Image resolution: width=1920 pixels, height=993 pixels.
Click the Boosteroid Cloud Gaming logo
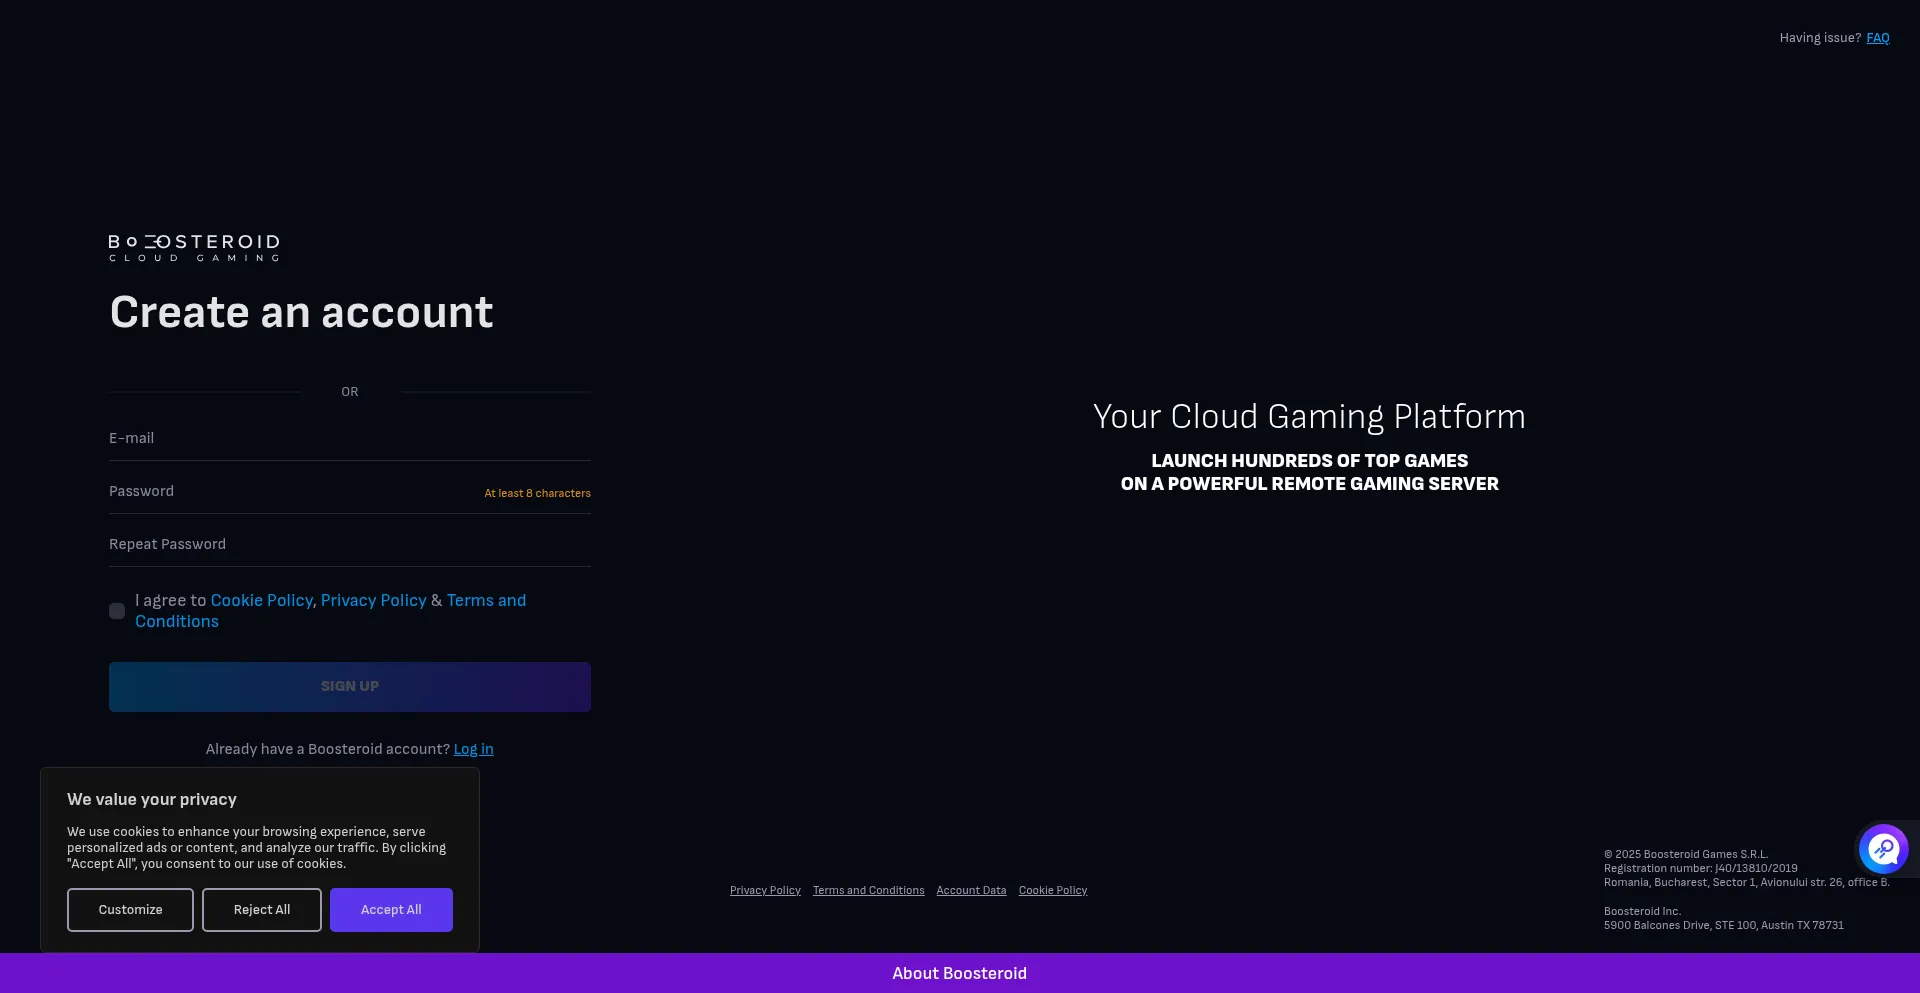[194, 248]
